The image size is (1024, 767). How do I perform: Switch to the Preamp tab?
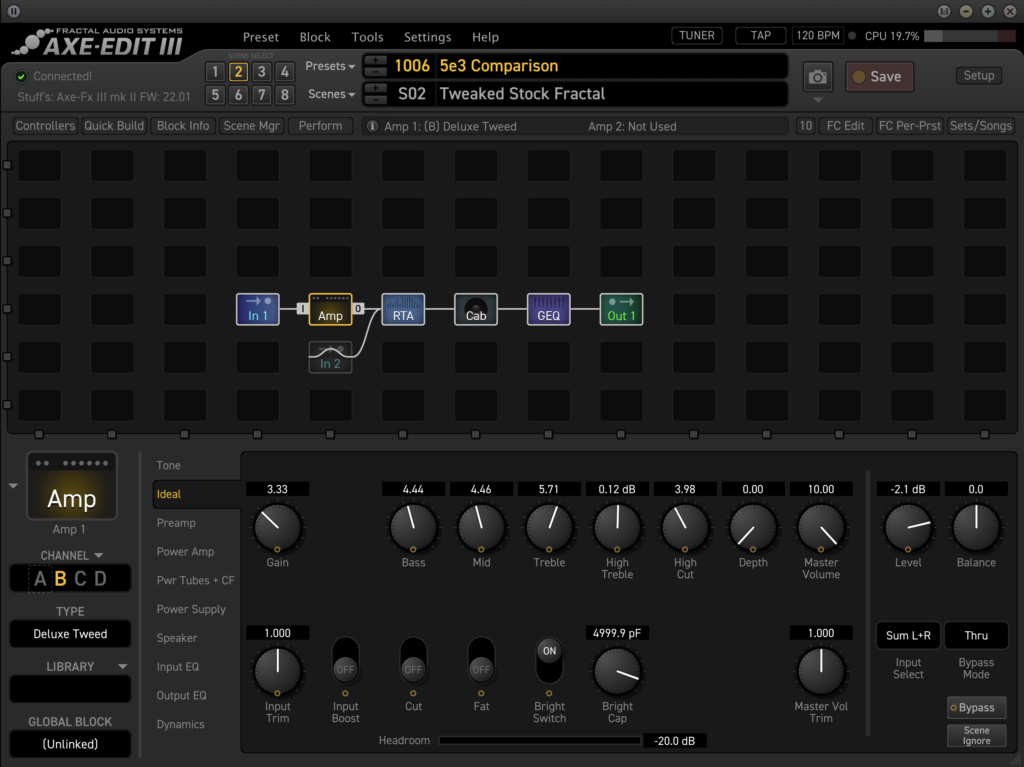pos(176,523)
